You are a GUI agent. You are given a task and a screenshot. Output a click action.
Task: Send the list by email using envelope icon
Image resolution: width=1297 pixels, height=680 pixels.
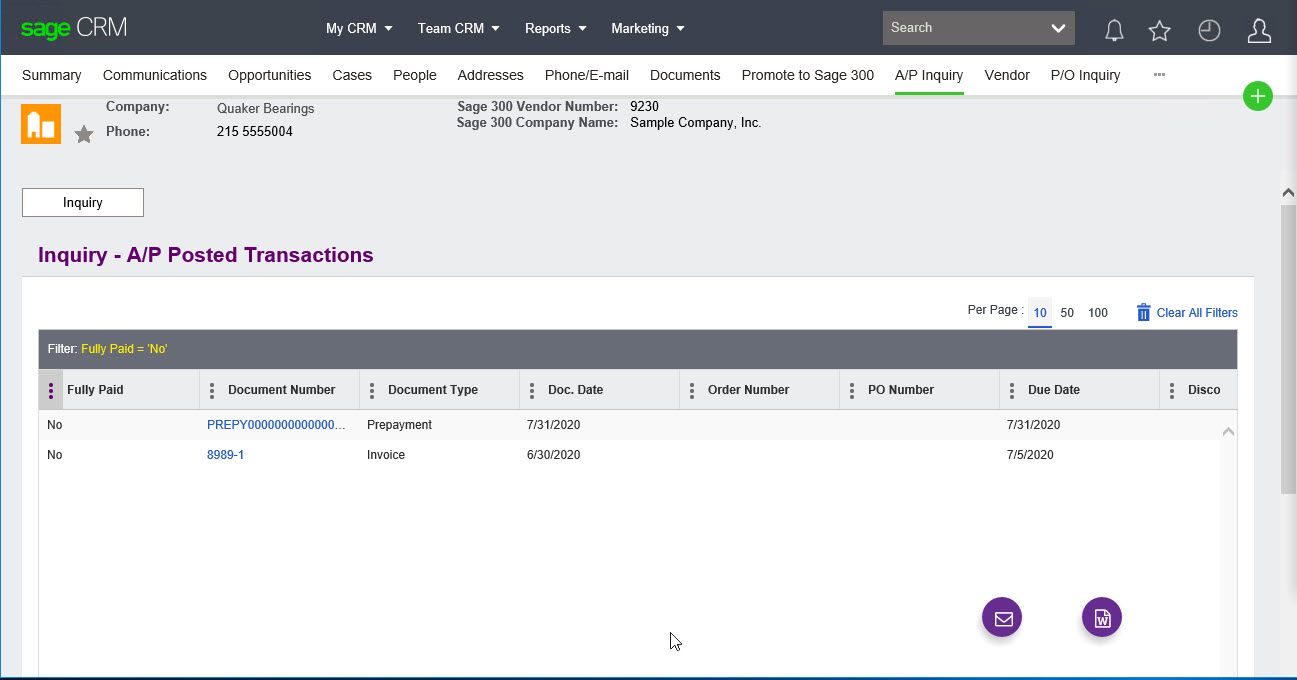[x=1001, y=617]
